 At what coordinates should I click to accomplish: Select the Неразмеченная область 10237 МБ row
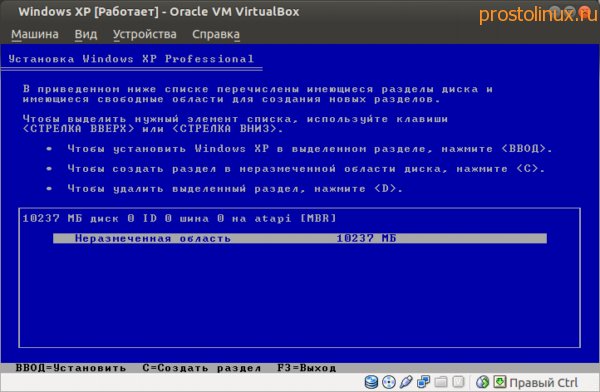click(300, 238)
